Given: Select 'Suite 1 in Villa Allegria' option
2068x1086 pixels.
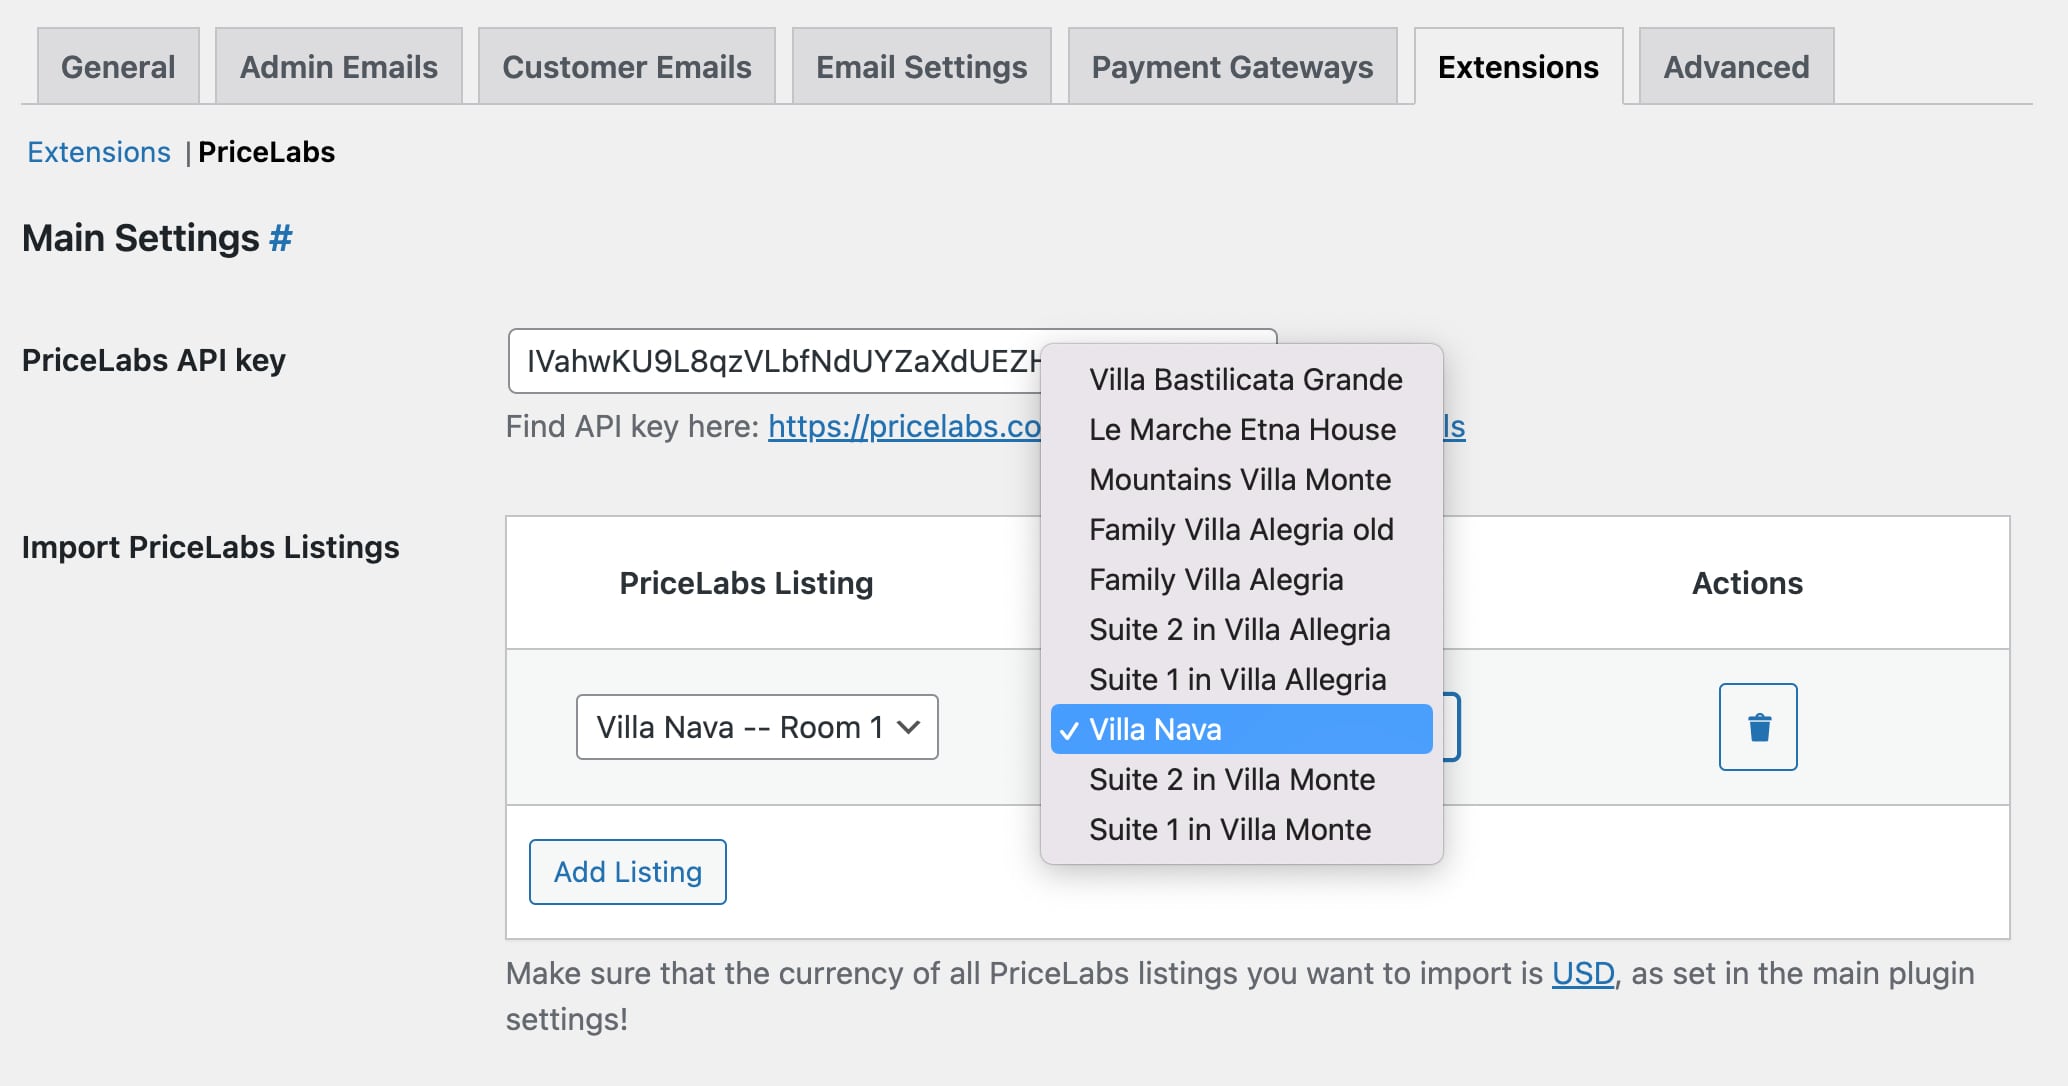Looking at the screenshot, I should [1236, 678].
